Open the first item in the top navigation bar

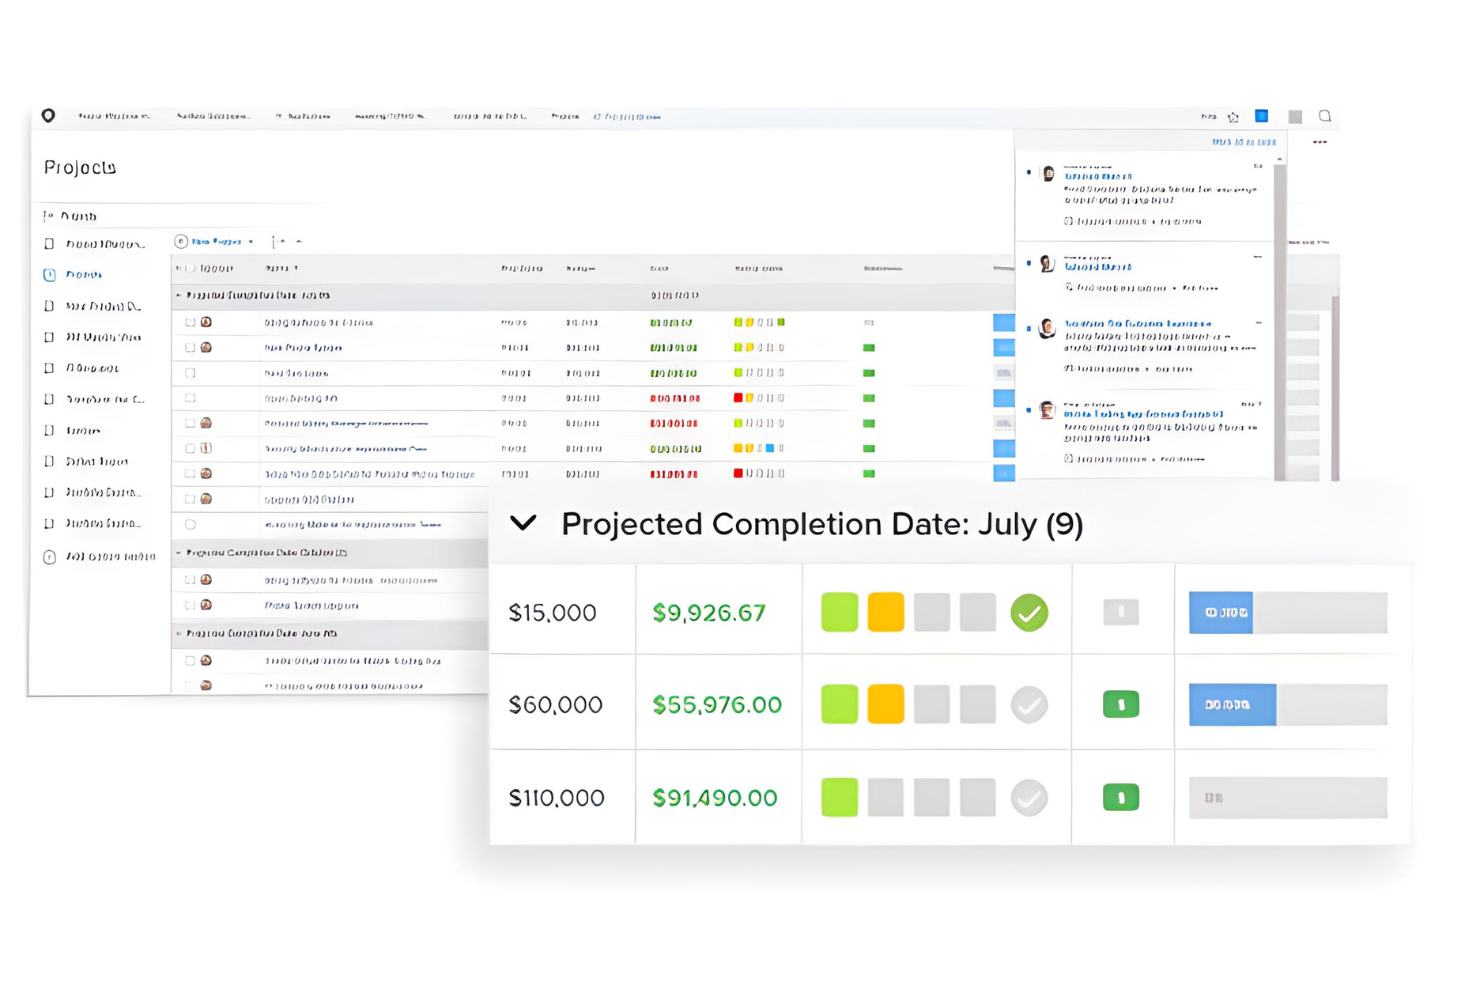(x=114, y=117)
